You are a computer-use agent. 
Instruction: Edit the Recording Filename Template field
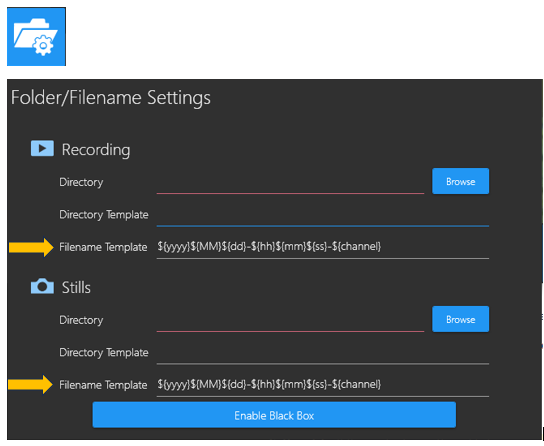click(323, 248)
